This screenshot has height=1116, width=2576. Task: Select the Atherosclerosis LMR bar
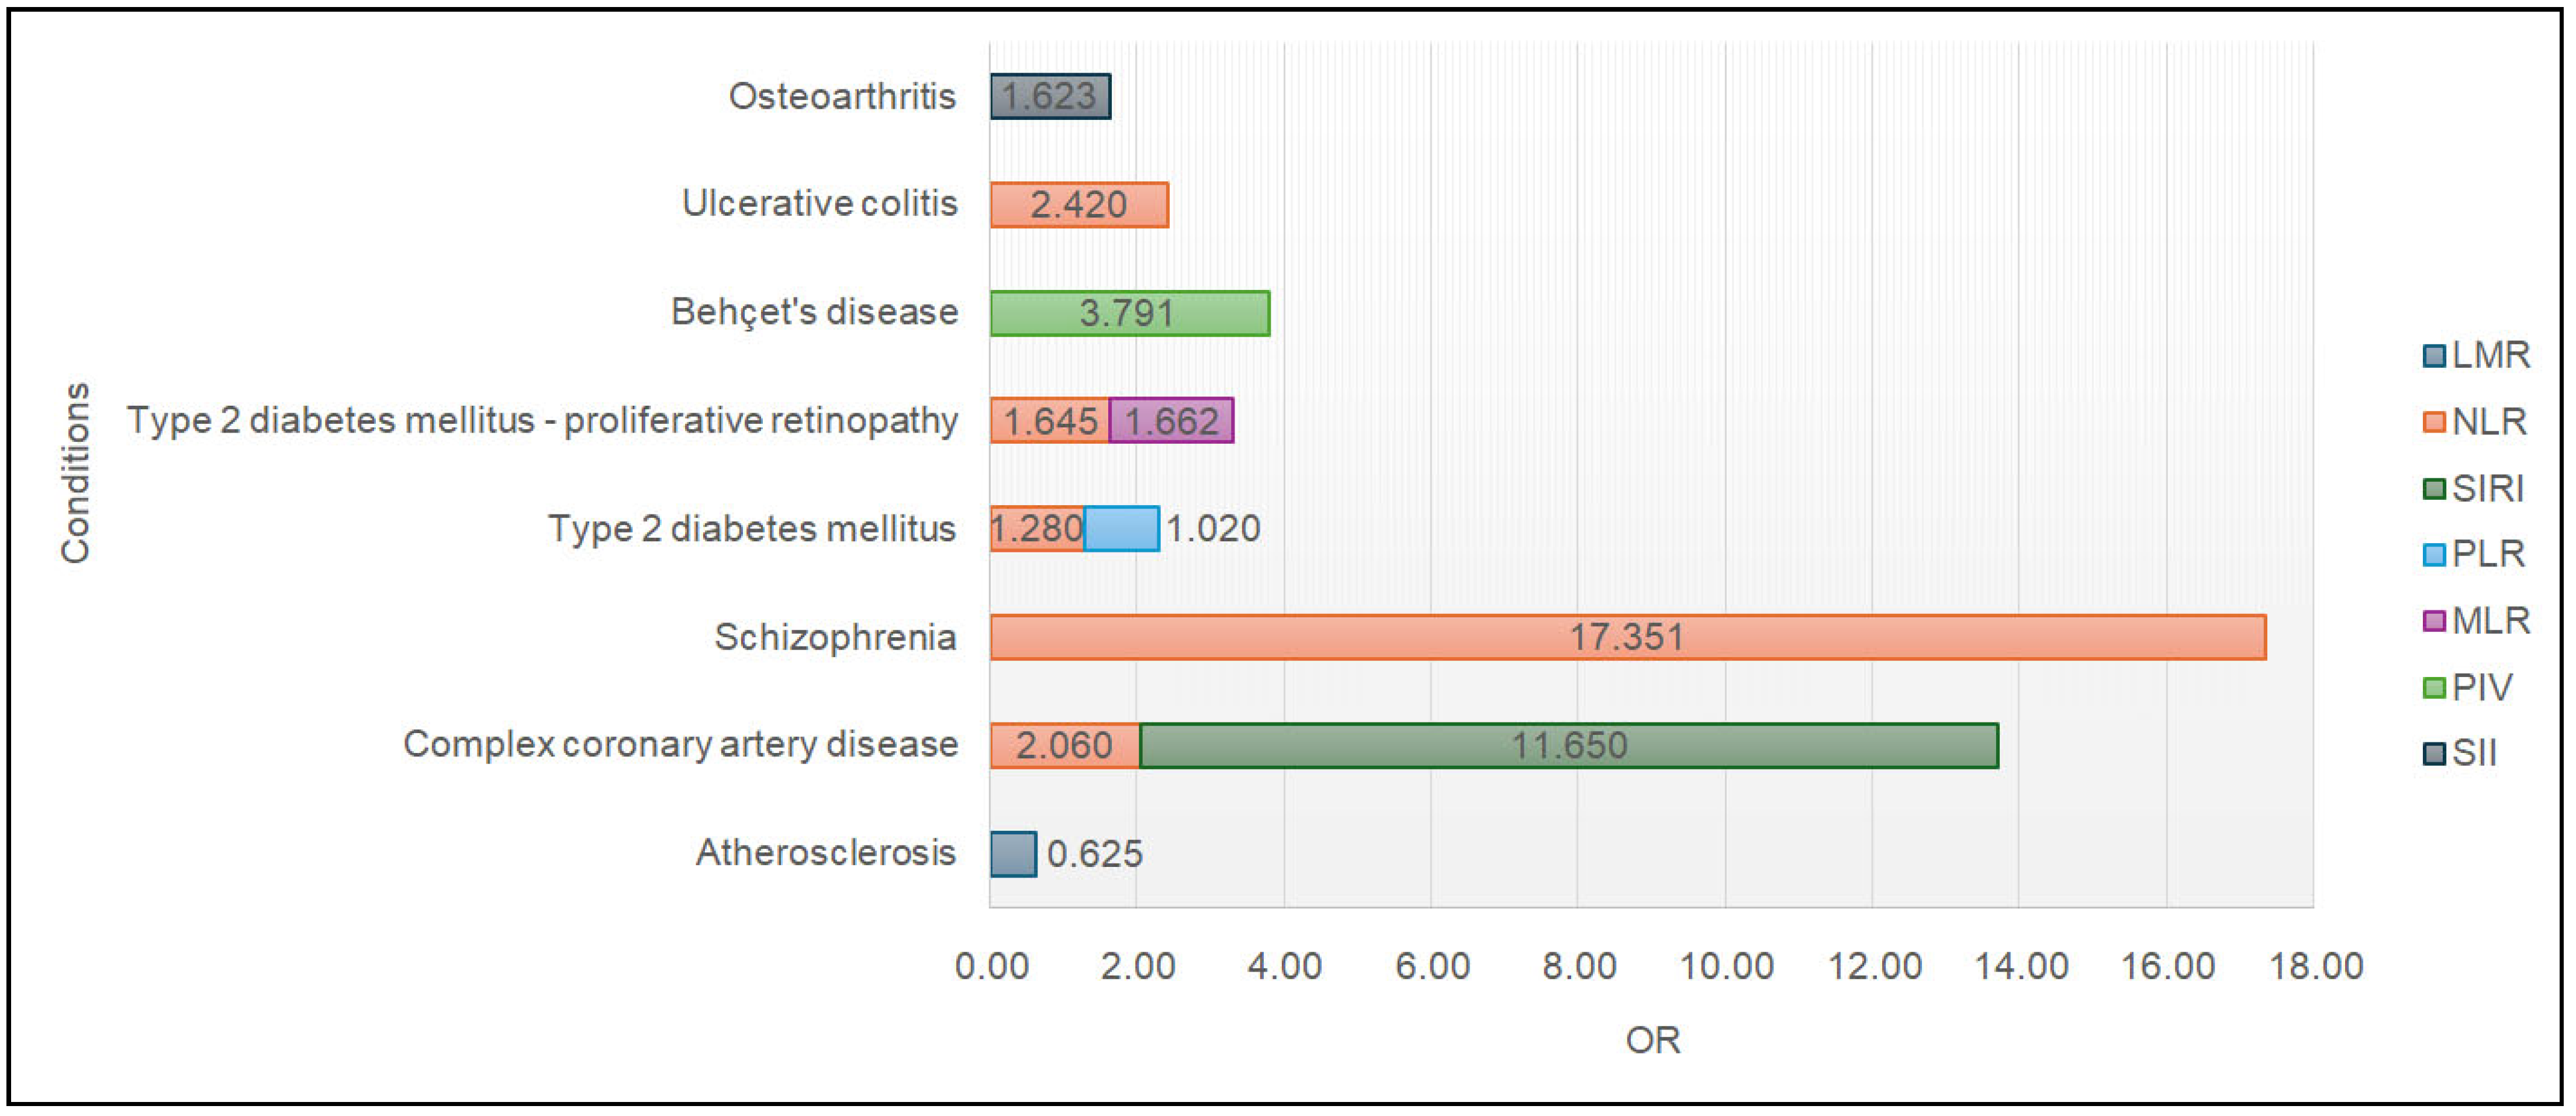(x=1013, y=854)
